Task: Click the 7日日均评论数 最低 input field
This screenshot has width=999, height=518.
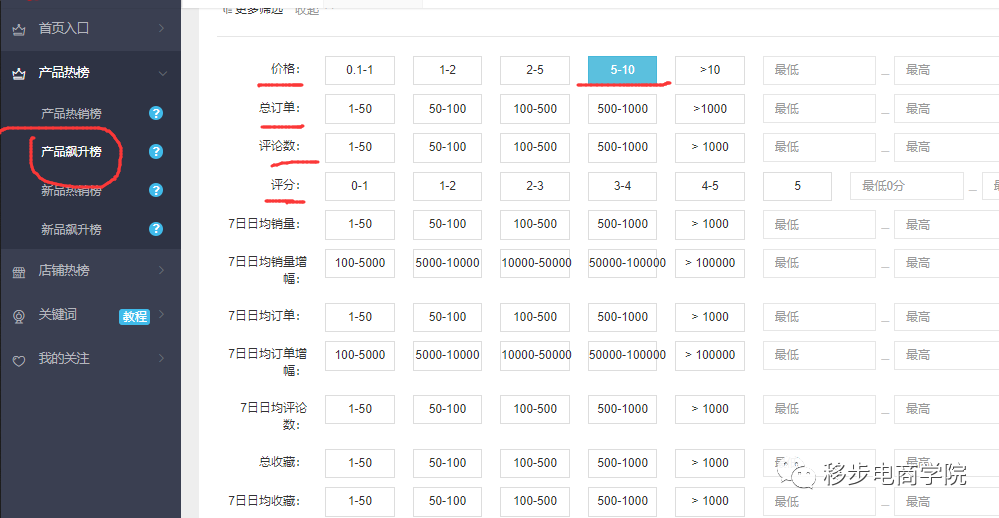Action: point(819,409)
